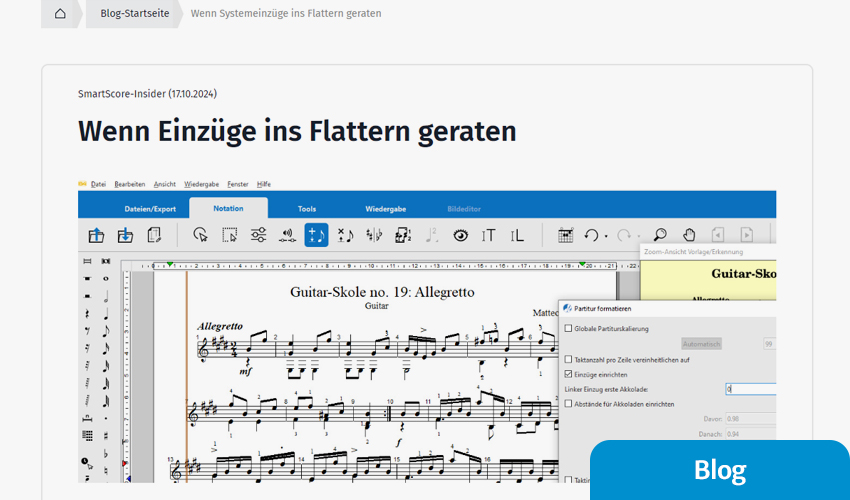Click the mixer sliders icon in toolbar
This screenshot has height=500, width=850.
pos(258,236)
